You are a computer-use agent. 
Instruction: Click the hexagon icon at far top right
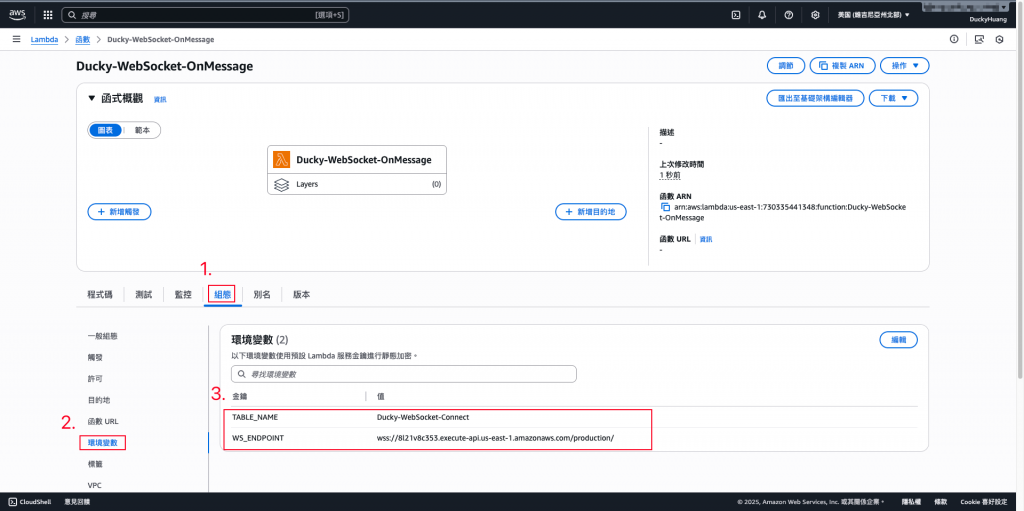[999, 39]
